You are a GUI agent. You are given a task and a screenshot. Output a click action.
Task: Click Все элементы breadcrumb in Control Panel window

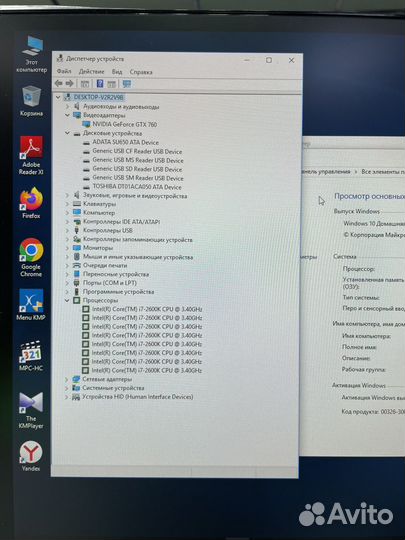pos(383,172)
